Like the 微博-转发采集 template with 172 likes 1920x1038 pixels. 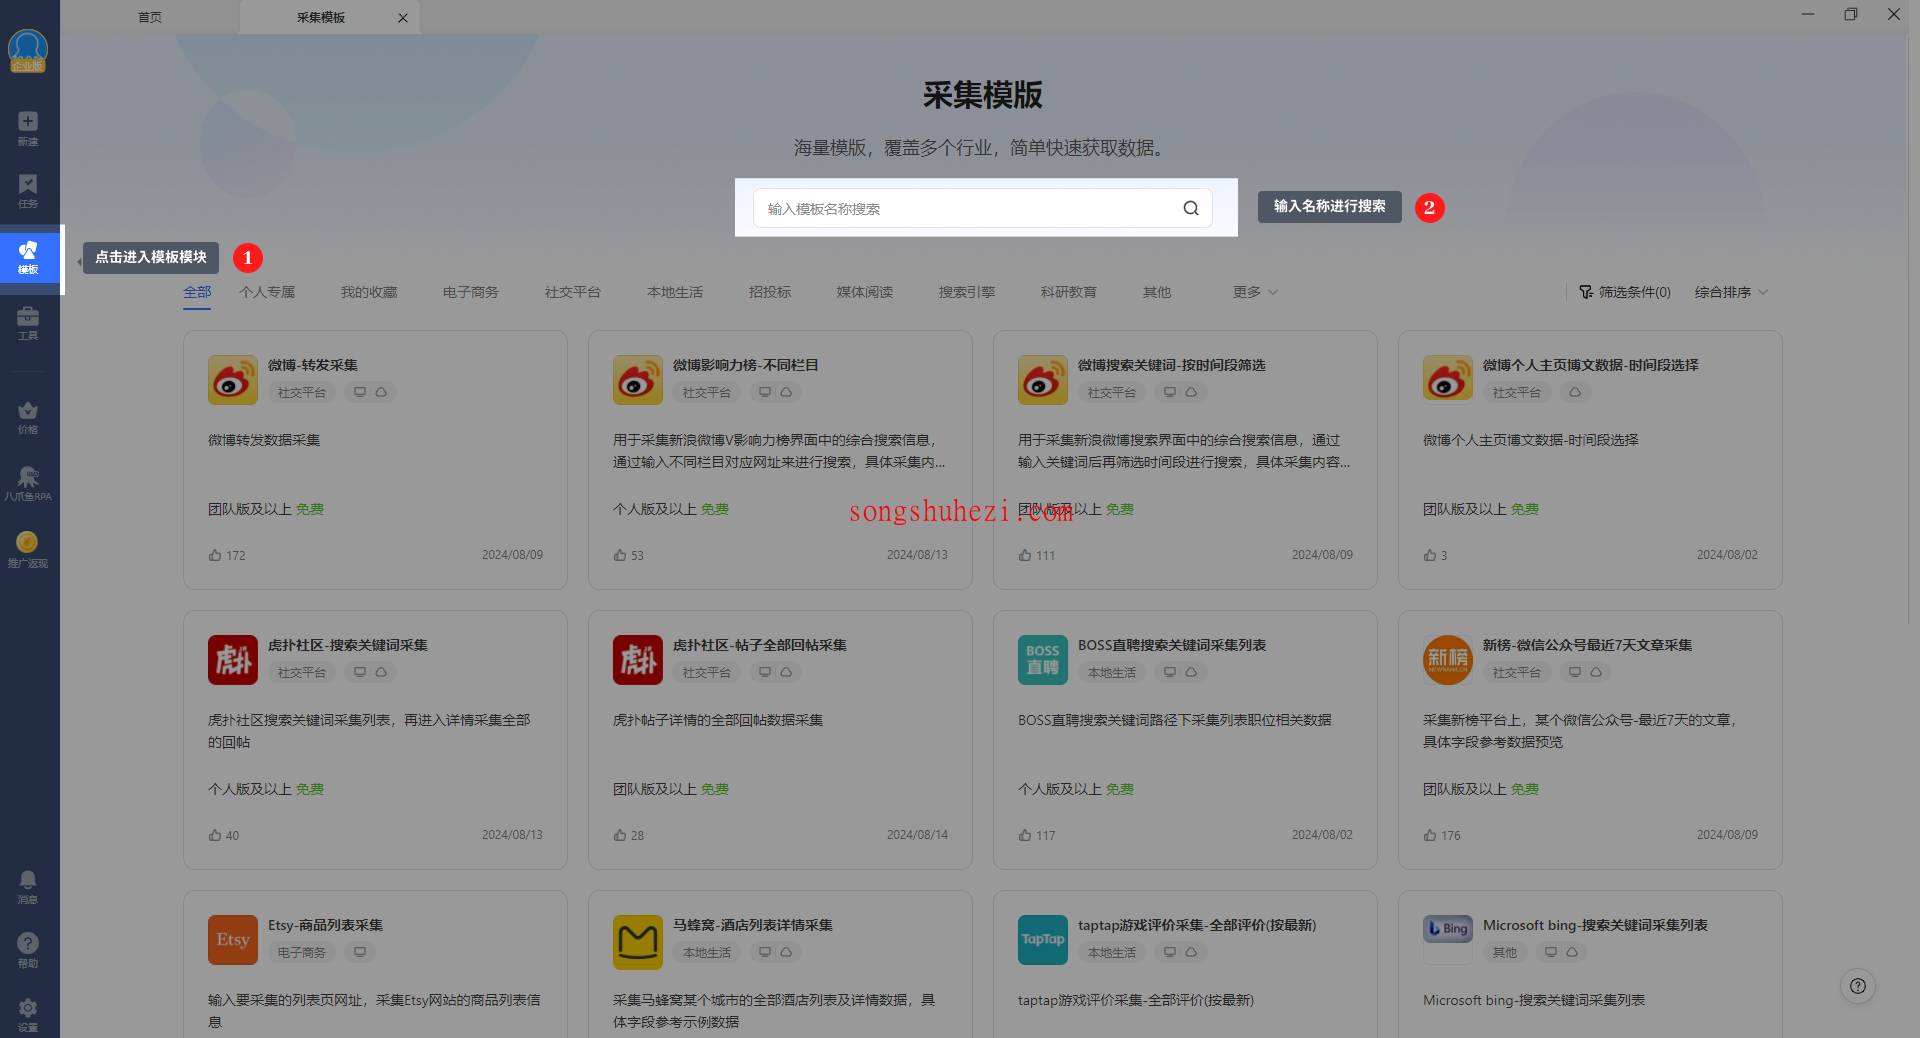[215, 555]
